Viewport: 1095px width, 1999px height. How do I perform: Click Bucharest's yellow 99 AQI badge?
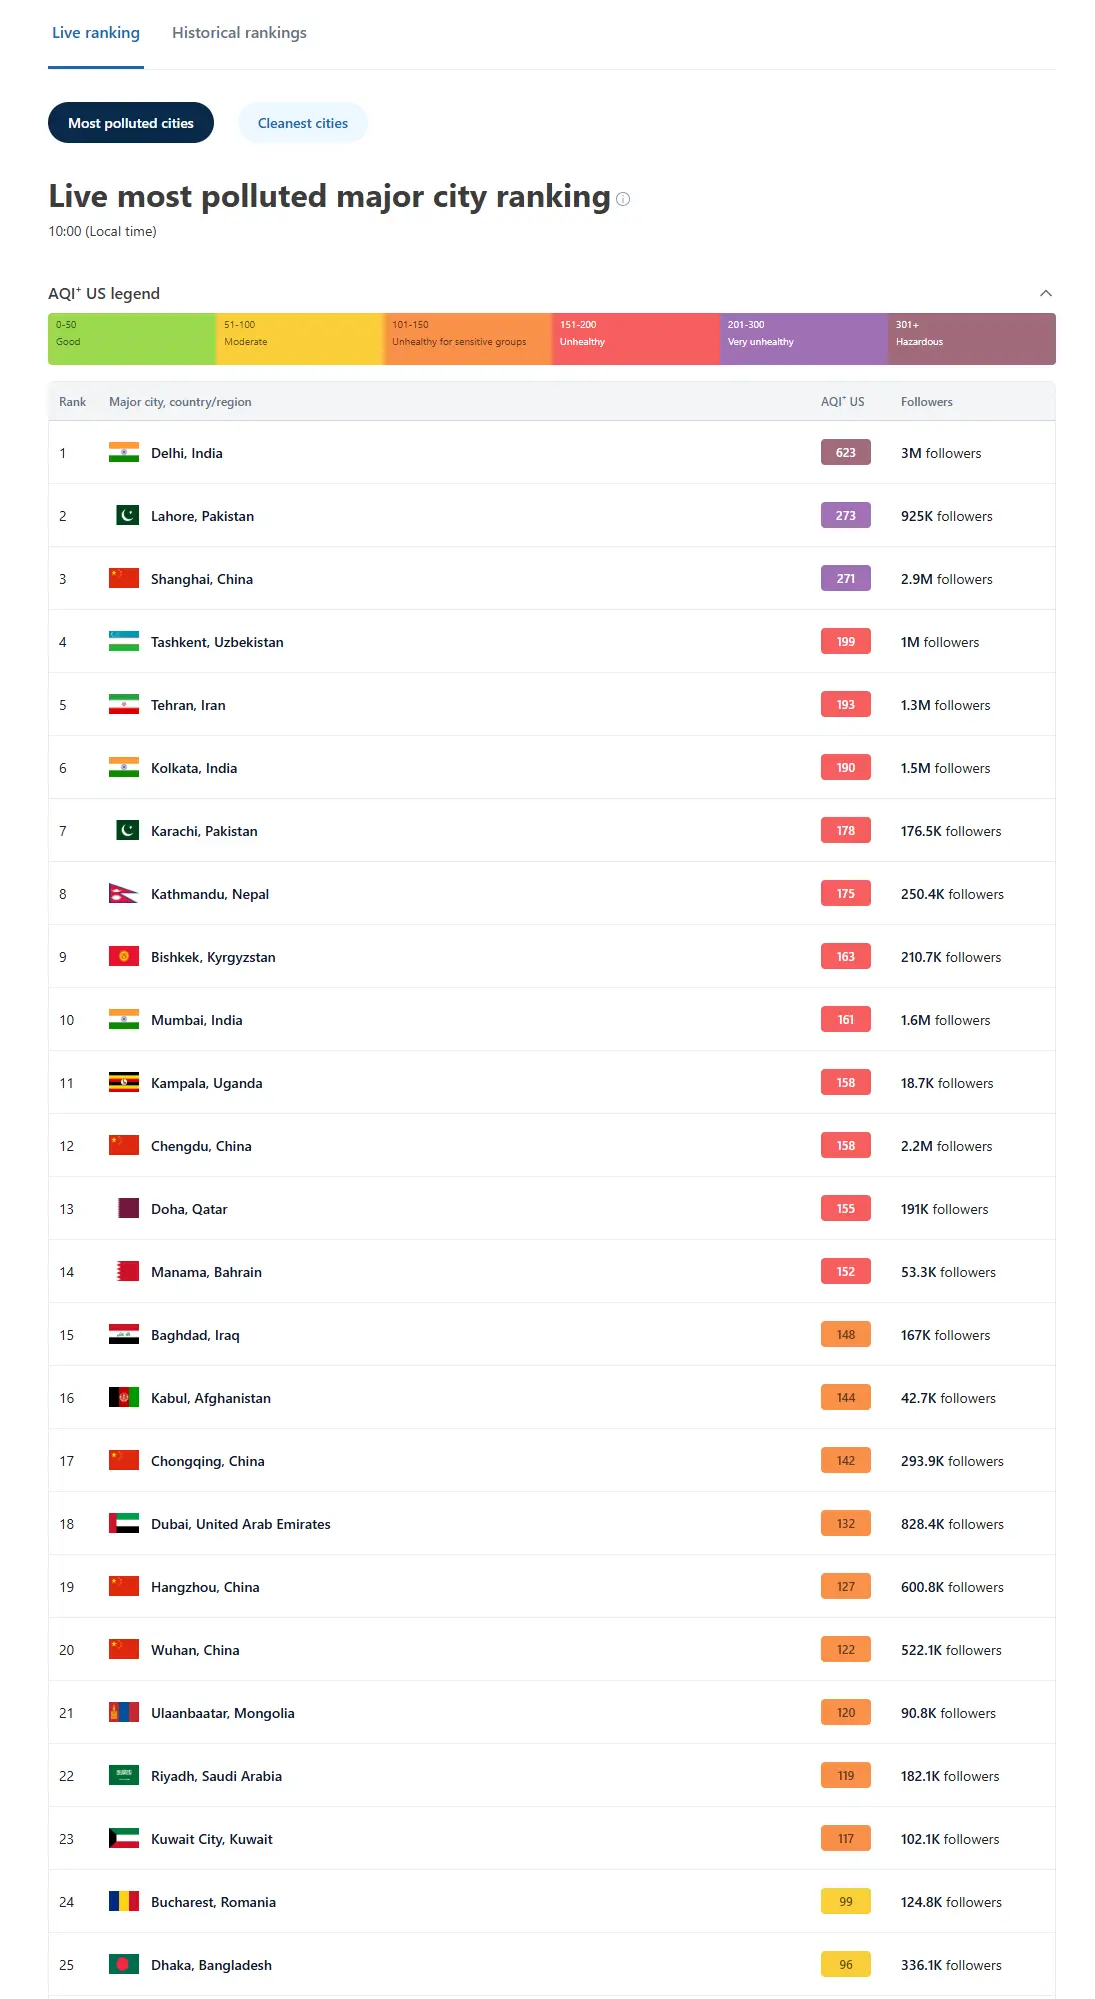(x=846, y=1902)
